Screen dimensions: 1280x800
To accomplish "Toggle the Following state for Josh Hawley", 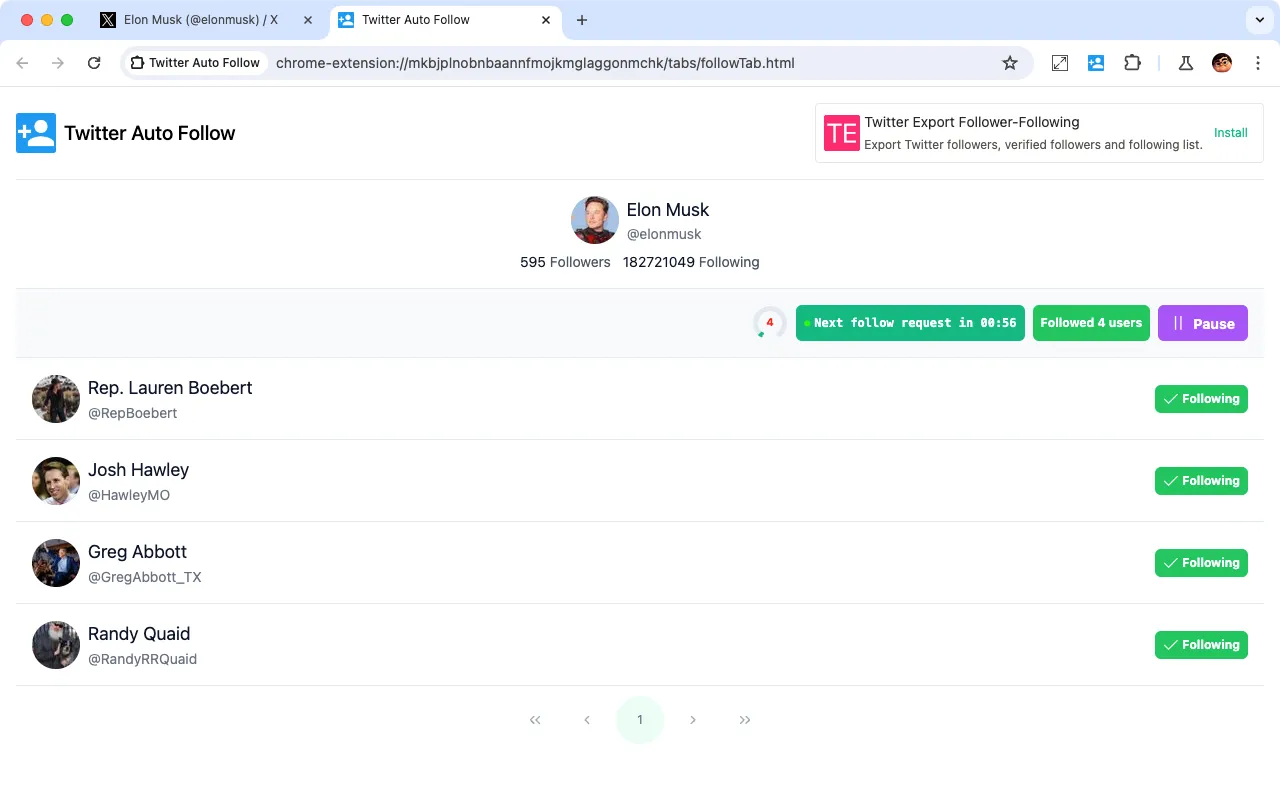I will (x=1201, y=480).
